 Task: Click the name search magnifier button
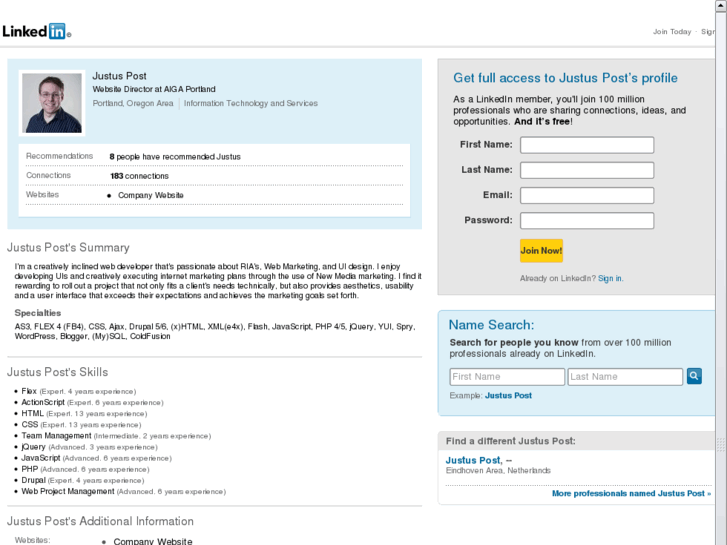(694, 376)
